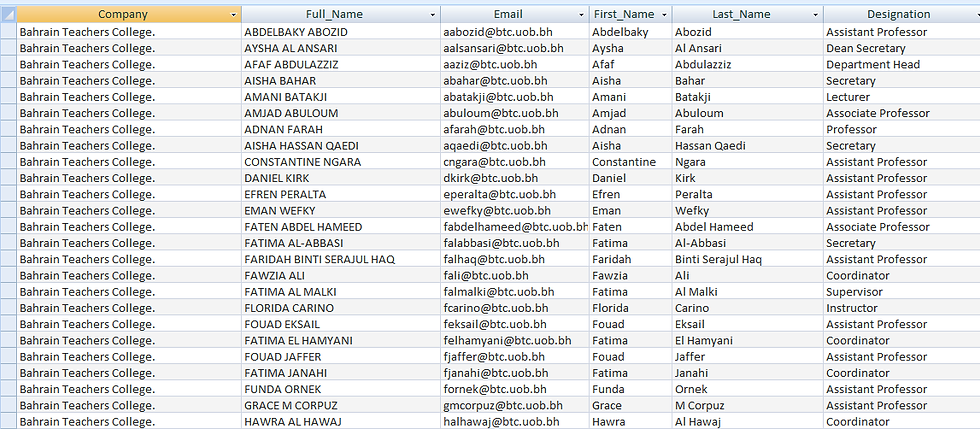The width and height of the screenshot is (980, 429).
Task: Open the Company column filter dropdown arrow
Action: point(234,14)
